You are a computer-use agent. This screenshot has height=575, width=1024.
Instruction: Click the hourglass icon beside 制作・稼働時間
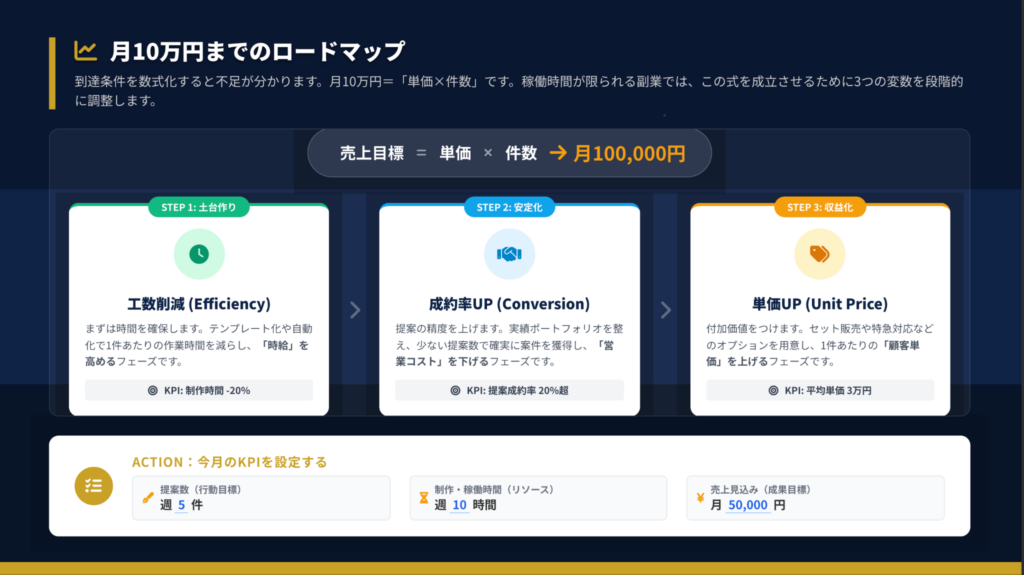pyautogui.click(x=424, y=496)
